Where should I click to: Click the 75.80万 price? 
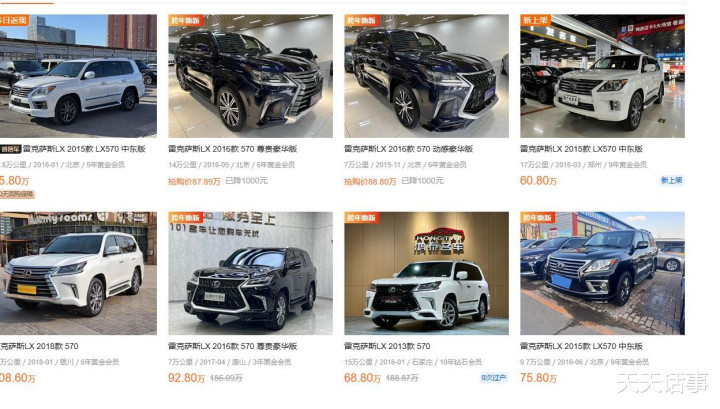[x=538, y=378]
